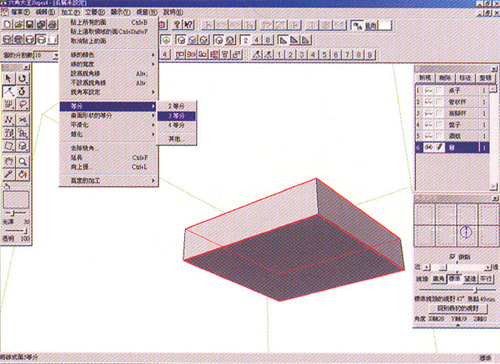The height and width of the screenshot is (364, 500).
Task: Choose the eyedropper tool
Action: [9, 174]
